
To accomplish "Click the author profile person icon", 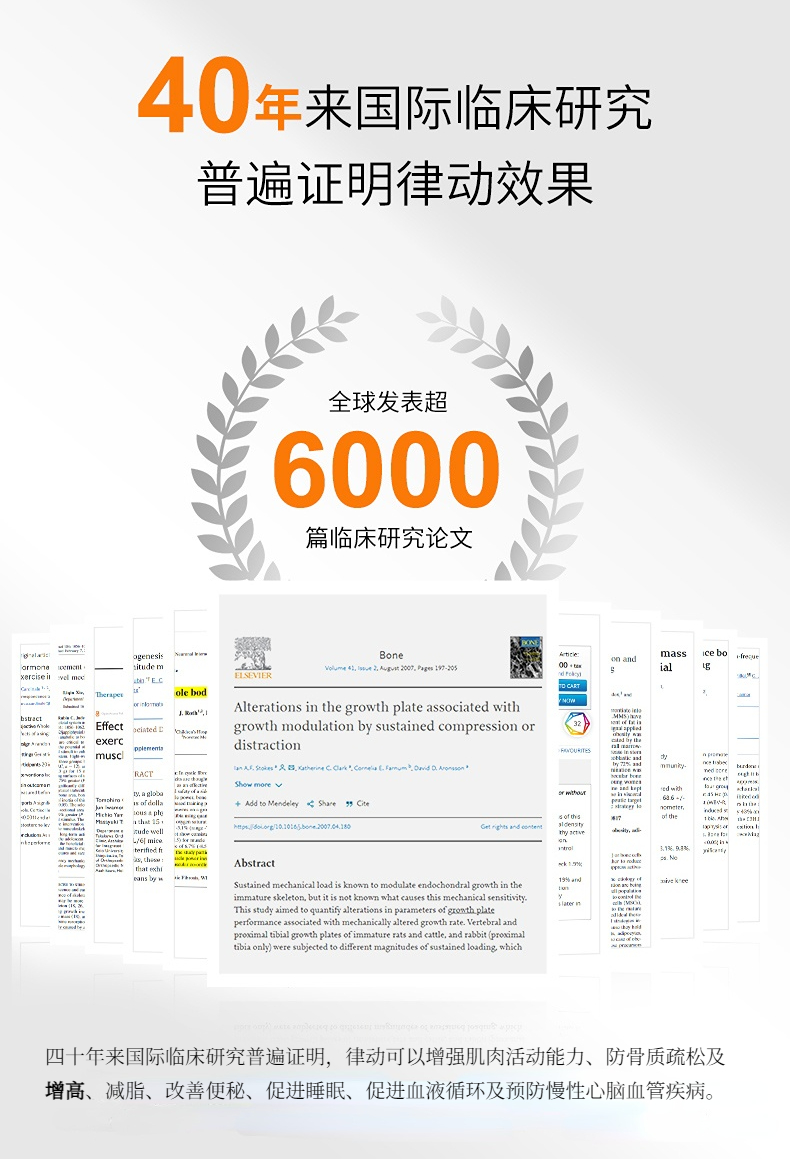I will point(282,767).
